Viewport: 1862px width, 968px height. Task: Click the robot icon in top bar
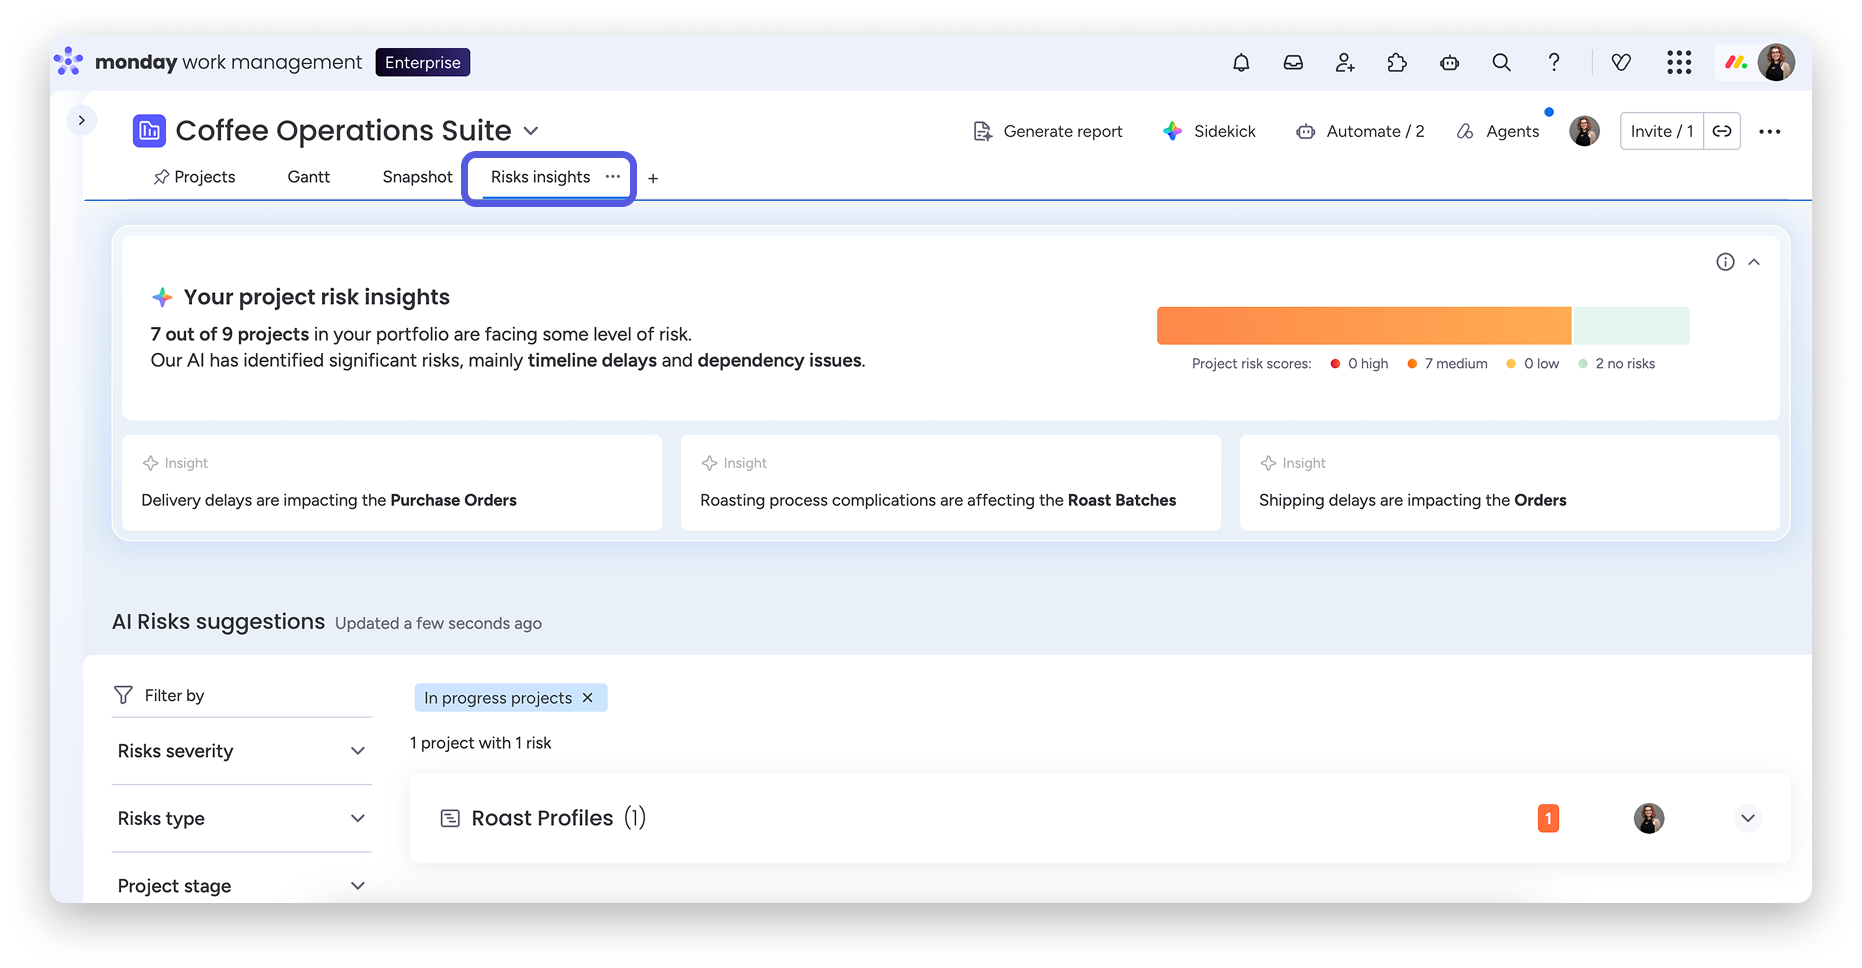tap(1449, 63)
